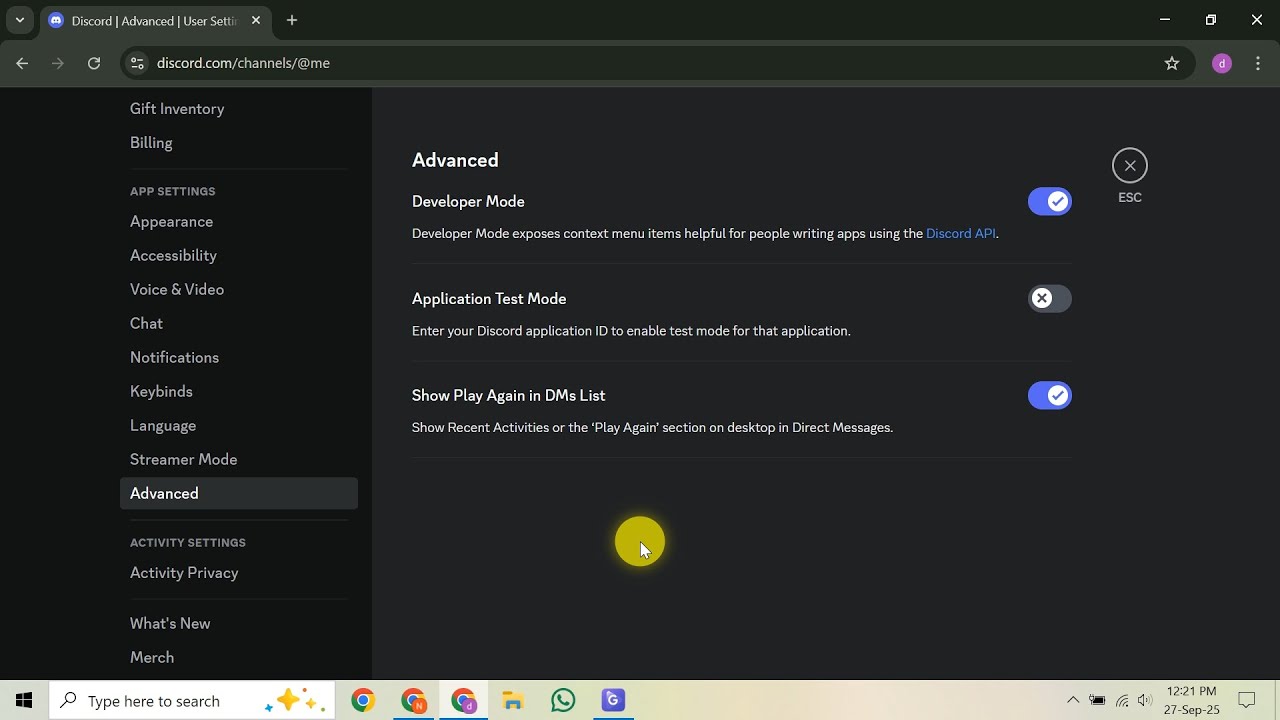Open WhatsApp from the taskbar
The width and height of the screenshot is (1280, 720).
pos(563,701)
